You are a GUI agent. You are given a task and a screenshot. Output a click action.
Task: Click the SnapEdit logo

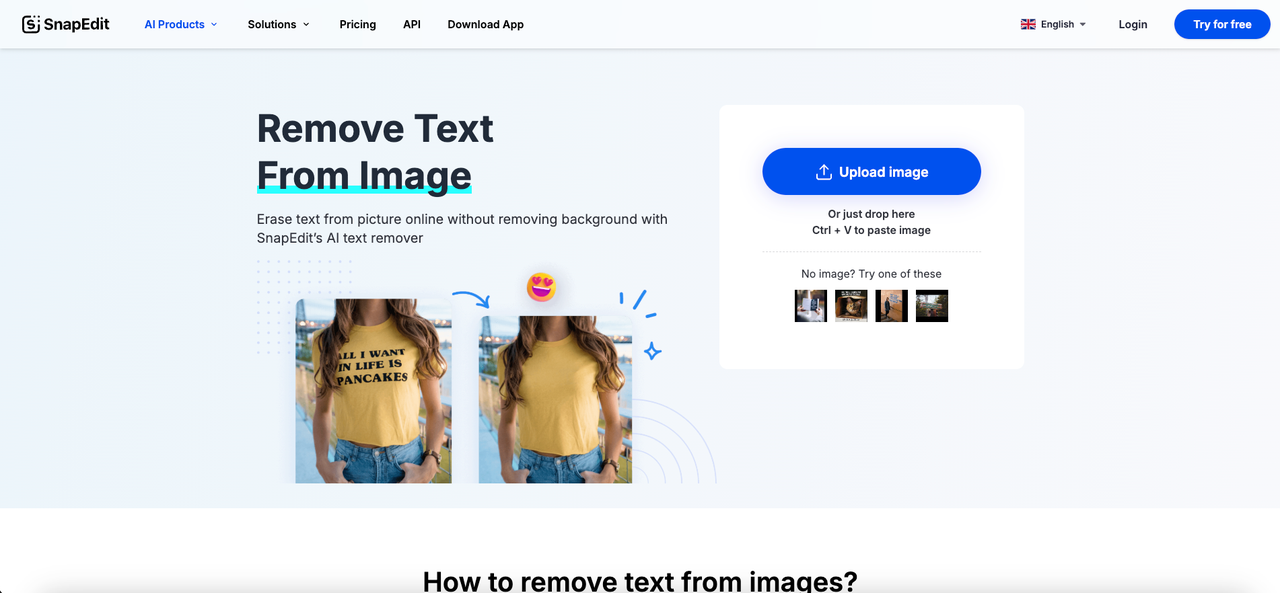(x=66, y=24)
